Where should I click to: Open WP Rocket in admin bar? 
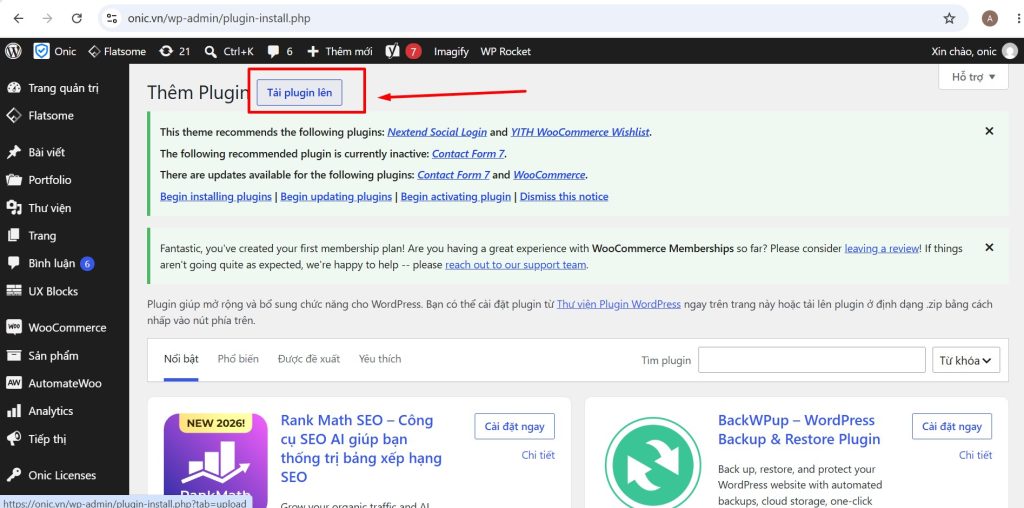coord(505,51)
